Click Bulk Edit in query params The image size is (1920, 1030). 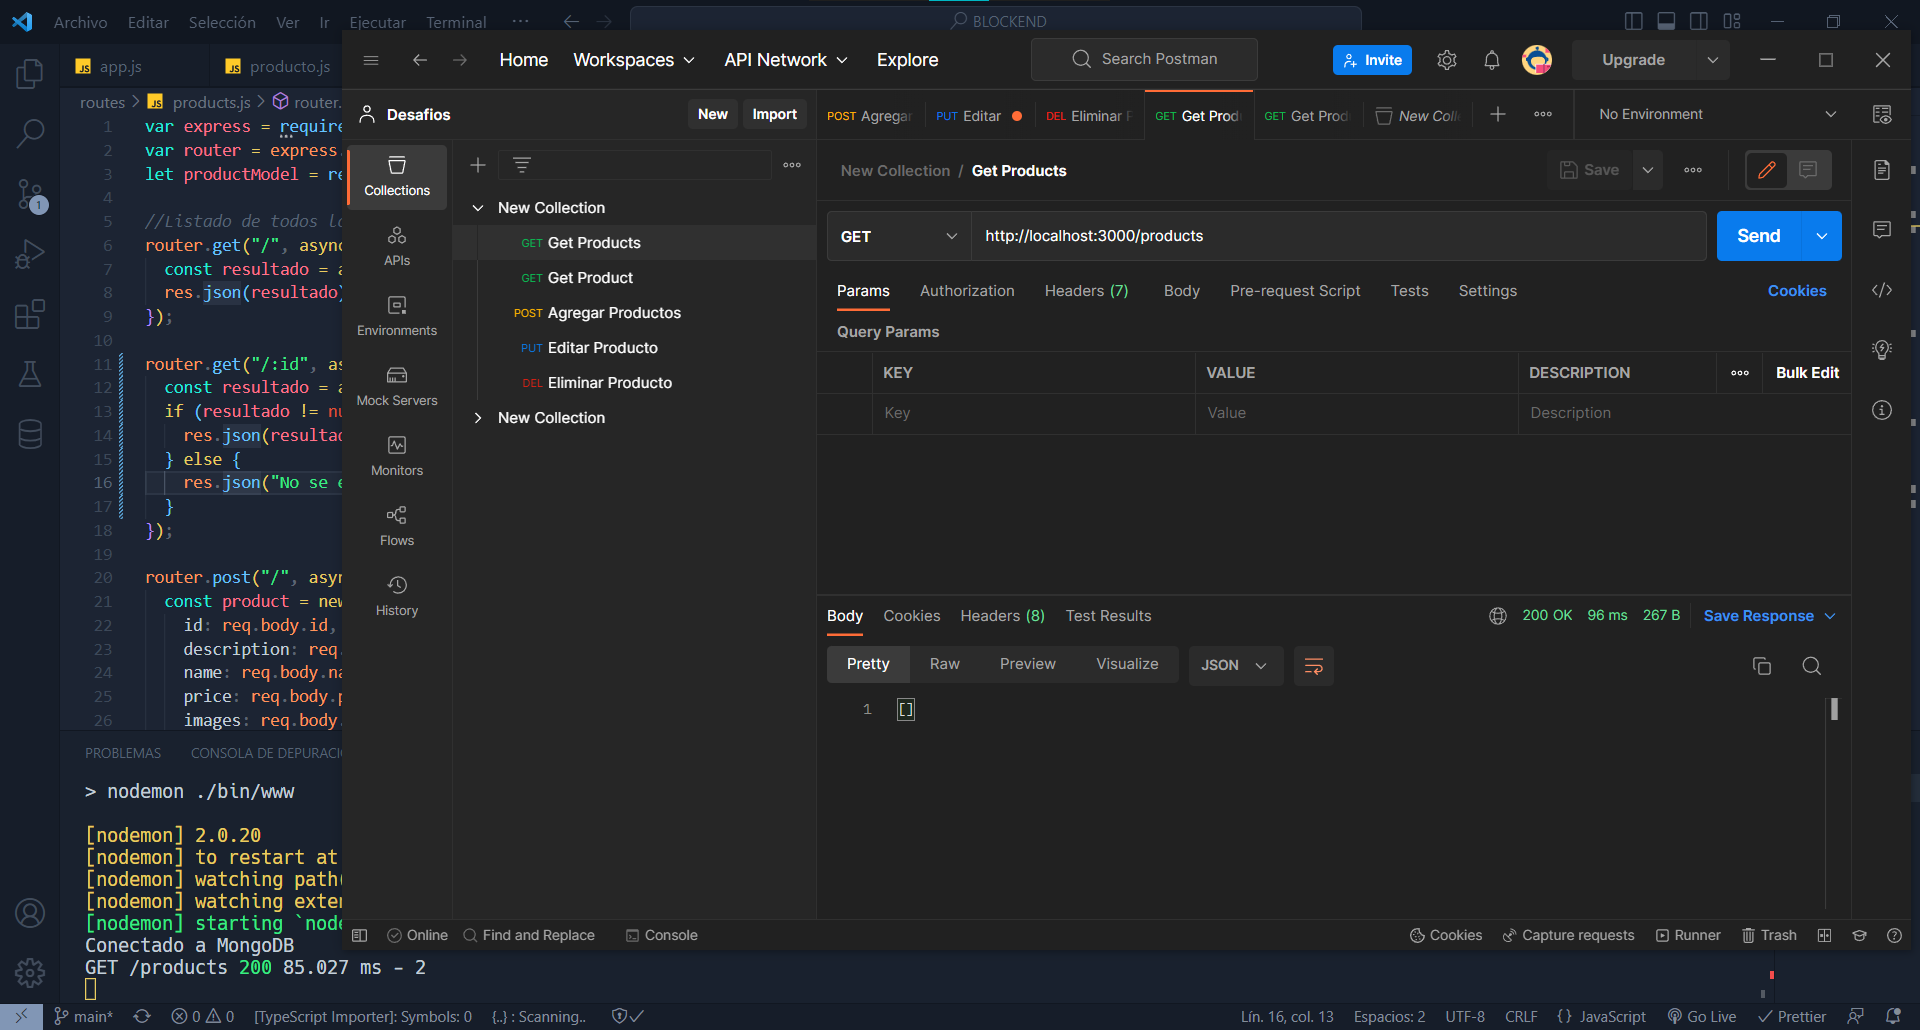click(x=1807, y=373)
